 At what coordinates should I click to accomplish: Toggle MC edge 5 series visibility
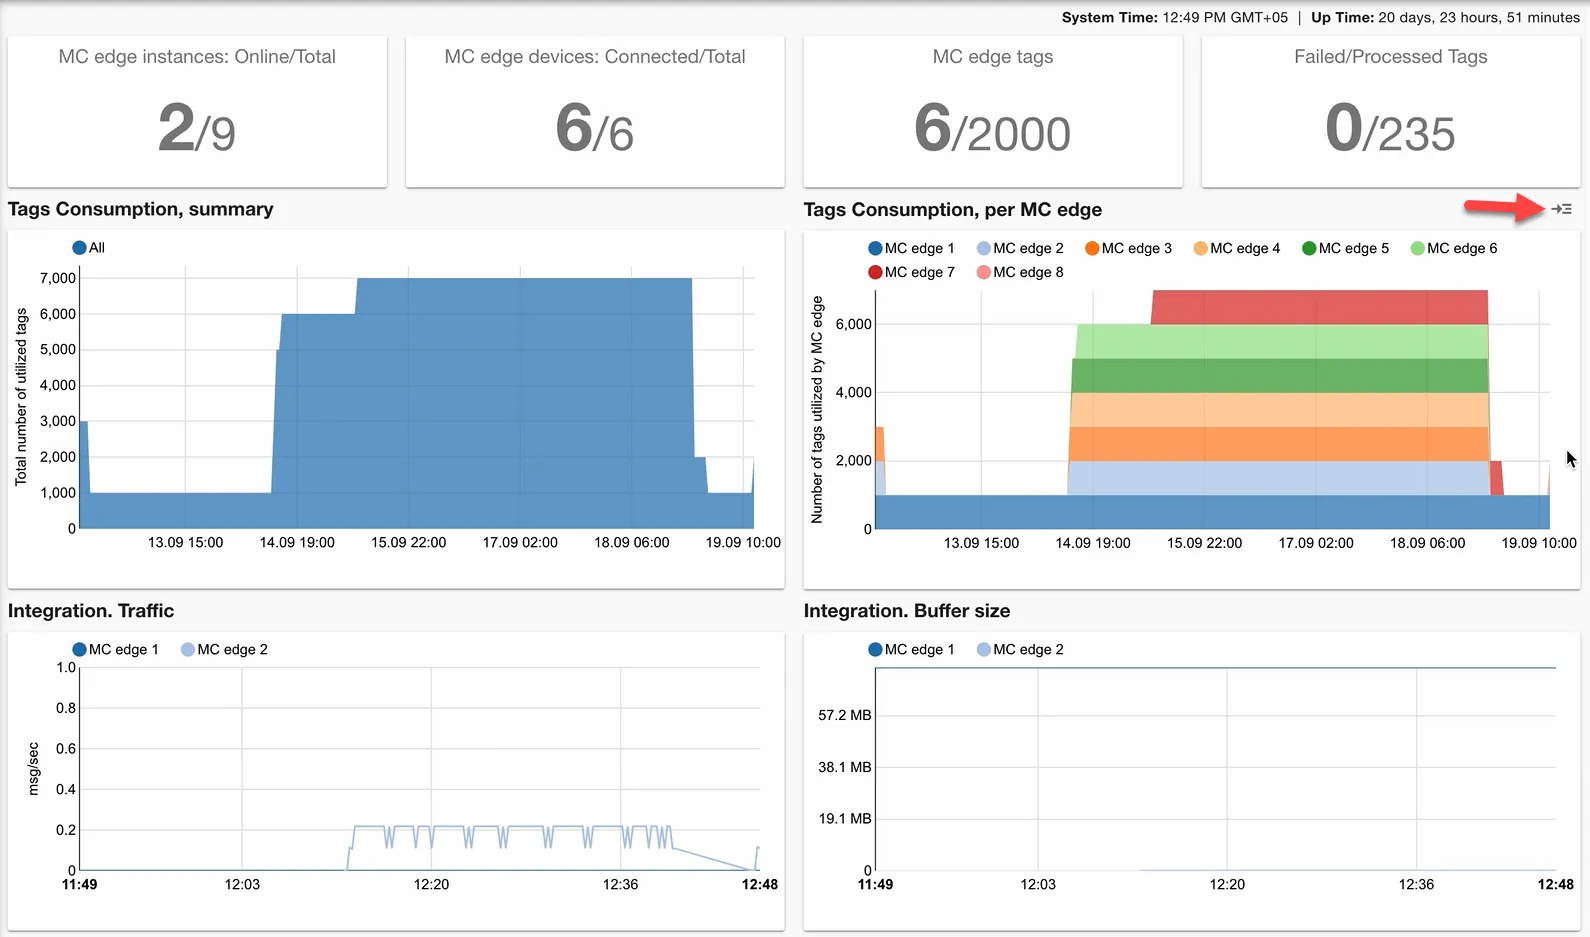(1345, 248)
